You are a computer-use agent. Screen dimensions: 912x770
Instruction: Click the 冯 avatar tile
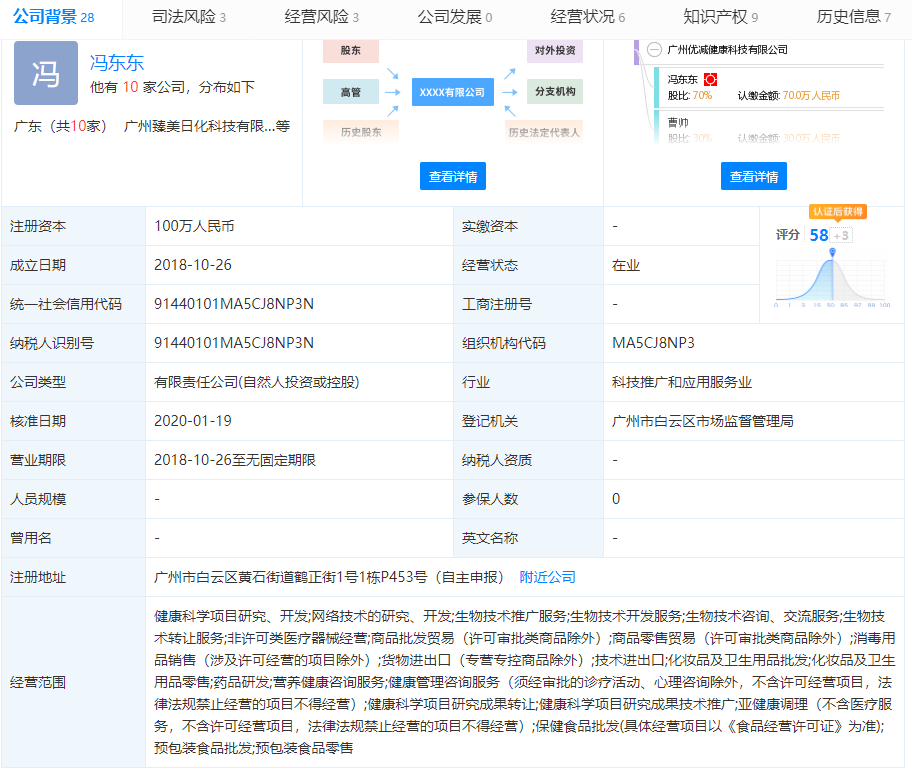tap(45, 73)
